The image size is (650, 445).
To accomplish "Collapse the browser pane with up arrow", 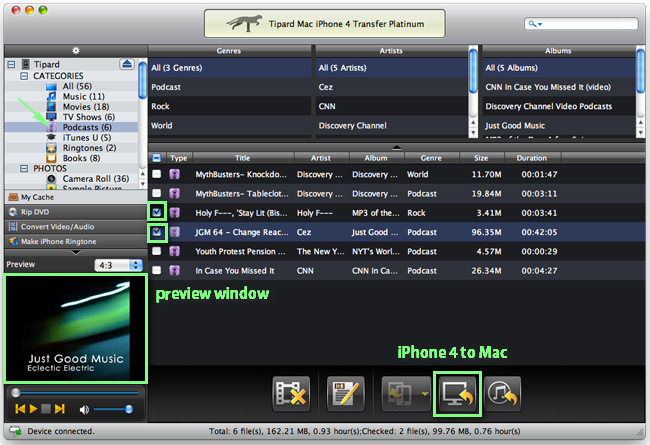I will tap(397, 147).
